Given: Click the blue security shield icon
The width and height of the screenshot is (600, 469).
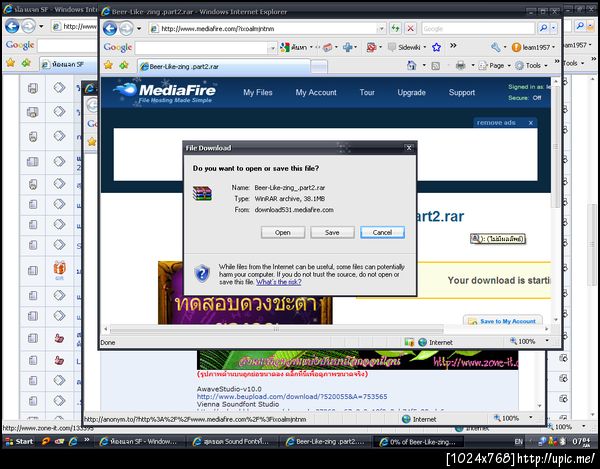Looking at the screenshot, I should click(x=202, y=274).
